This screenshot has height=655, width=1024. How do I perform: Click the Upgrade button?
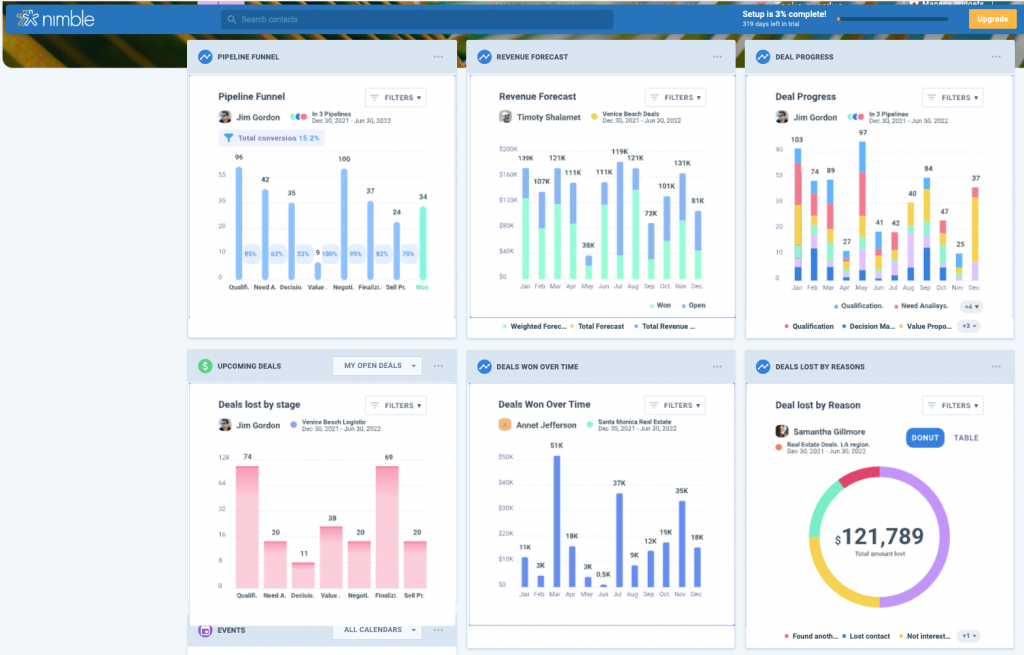(x=992, y=18)
